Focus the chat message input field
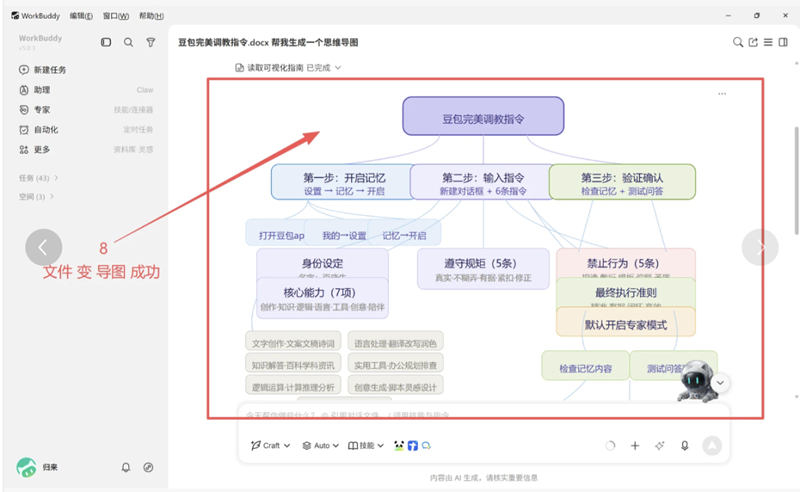The height and width of the screenshot is (492, 800). click(x=483, y=415)
